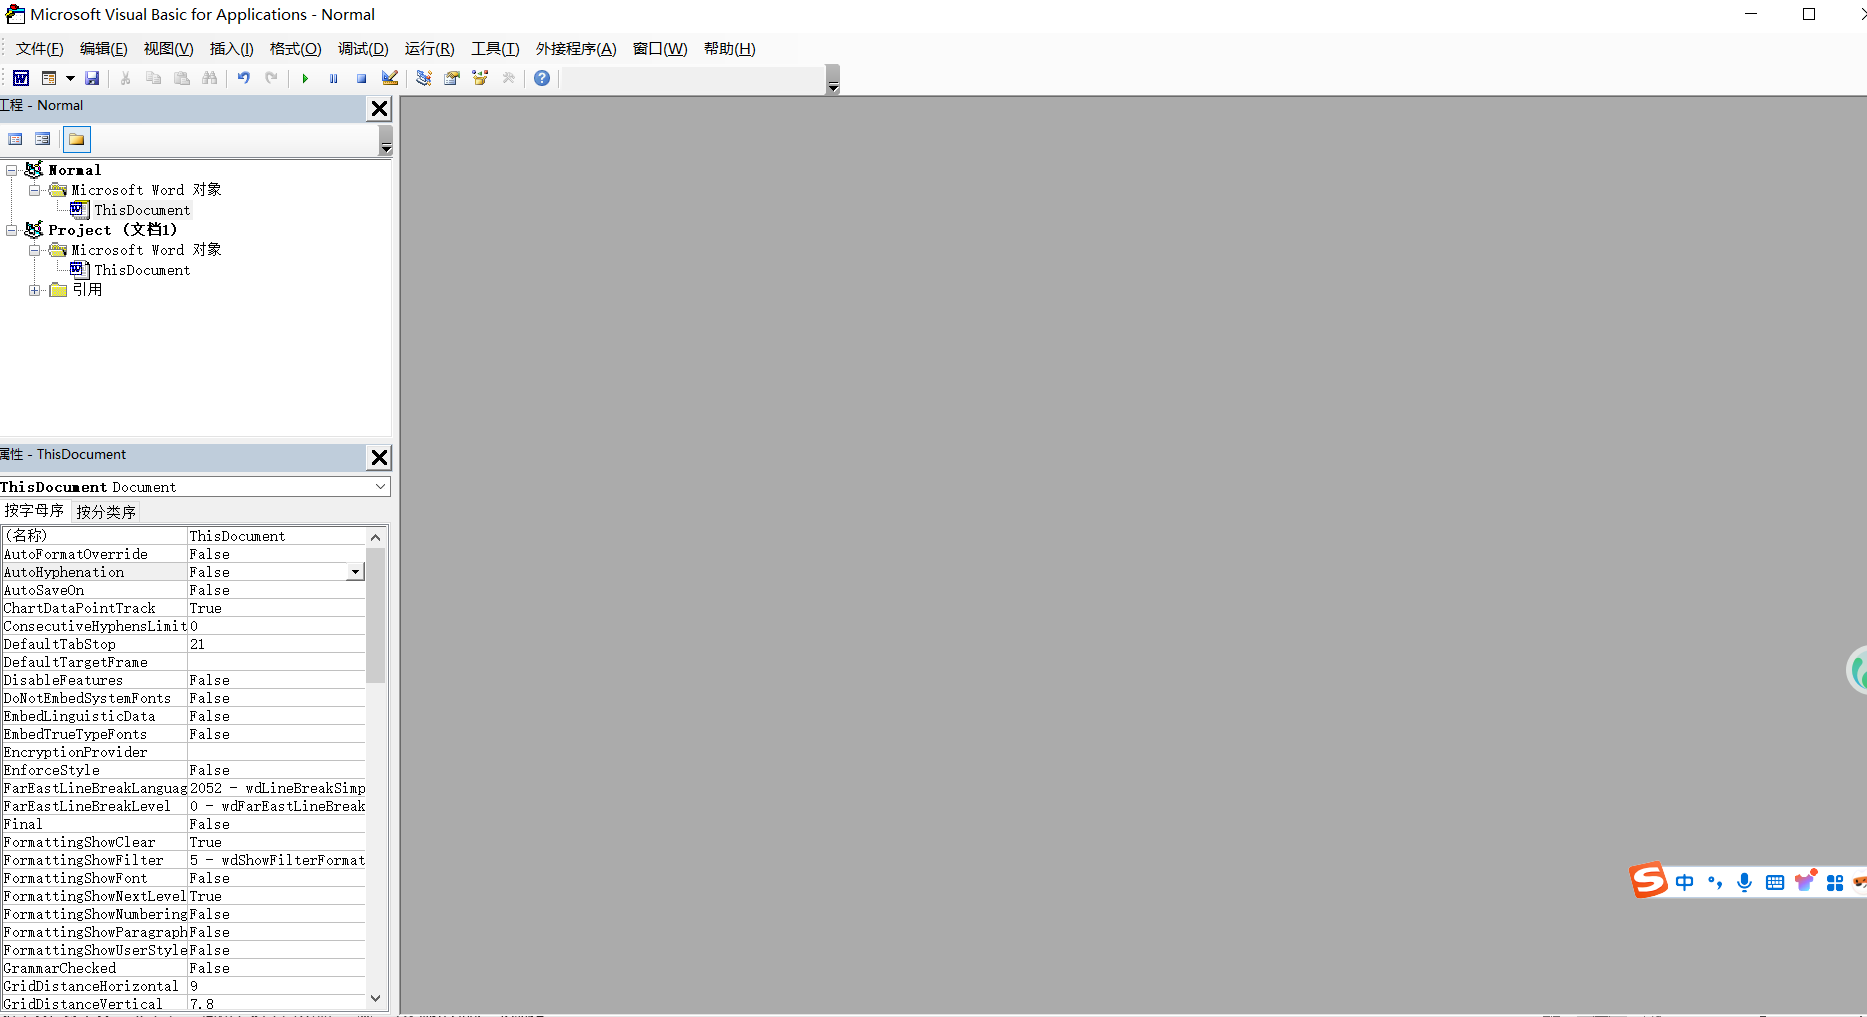This screenshot has height=1017, width=1867.
Task: Open AutoHyphenation value dropdown arrow
Action: tap(355, 572)
